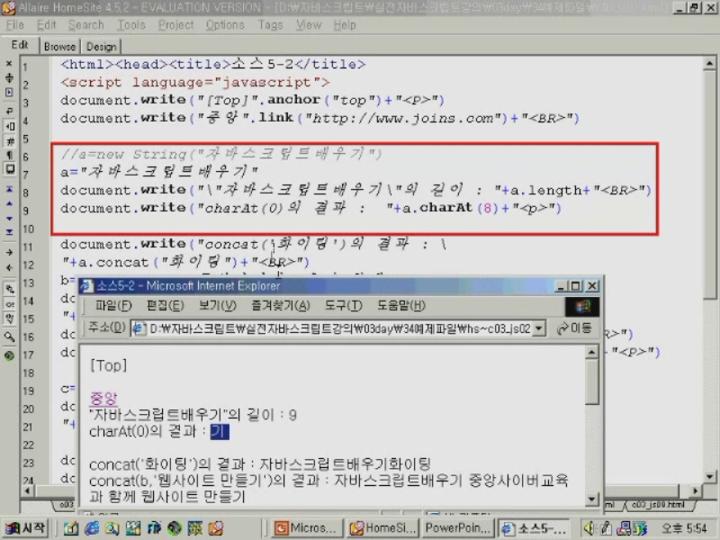Screen dimensions: 720x540
Task: Open the c03_js09.html document tab
Action: tap(658, 505)
